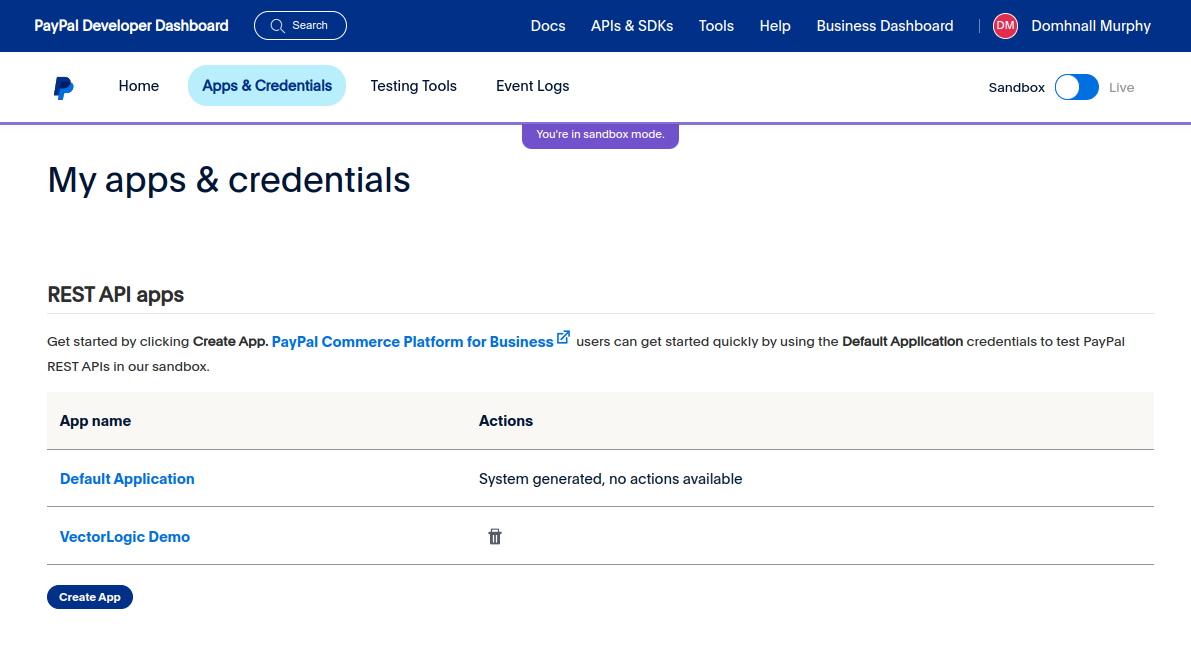The width and height of the screenshot is (1191, 658).
Task: Toggle Sandbox to Live mode switch
Action: pyautogui.click(x=1076, y=87)
